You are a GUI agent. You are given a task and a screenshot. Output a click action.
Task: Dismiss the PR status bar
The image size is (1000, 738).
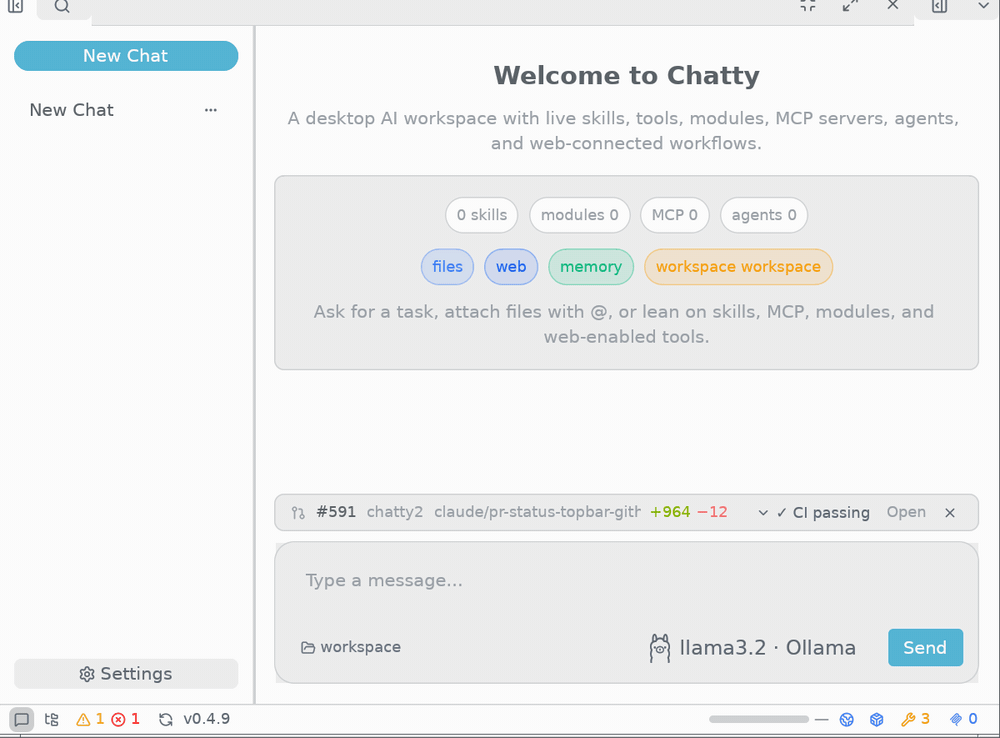[950, 513]
